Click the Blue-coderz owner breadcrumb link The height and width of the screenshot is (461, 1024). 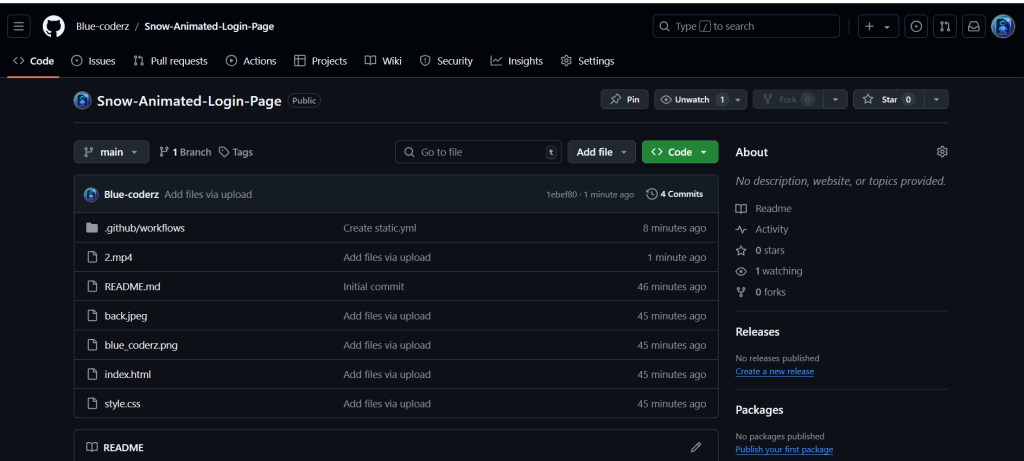103,26
